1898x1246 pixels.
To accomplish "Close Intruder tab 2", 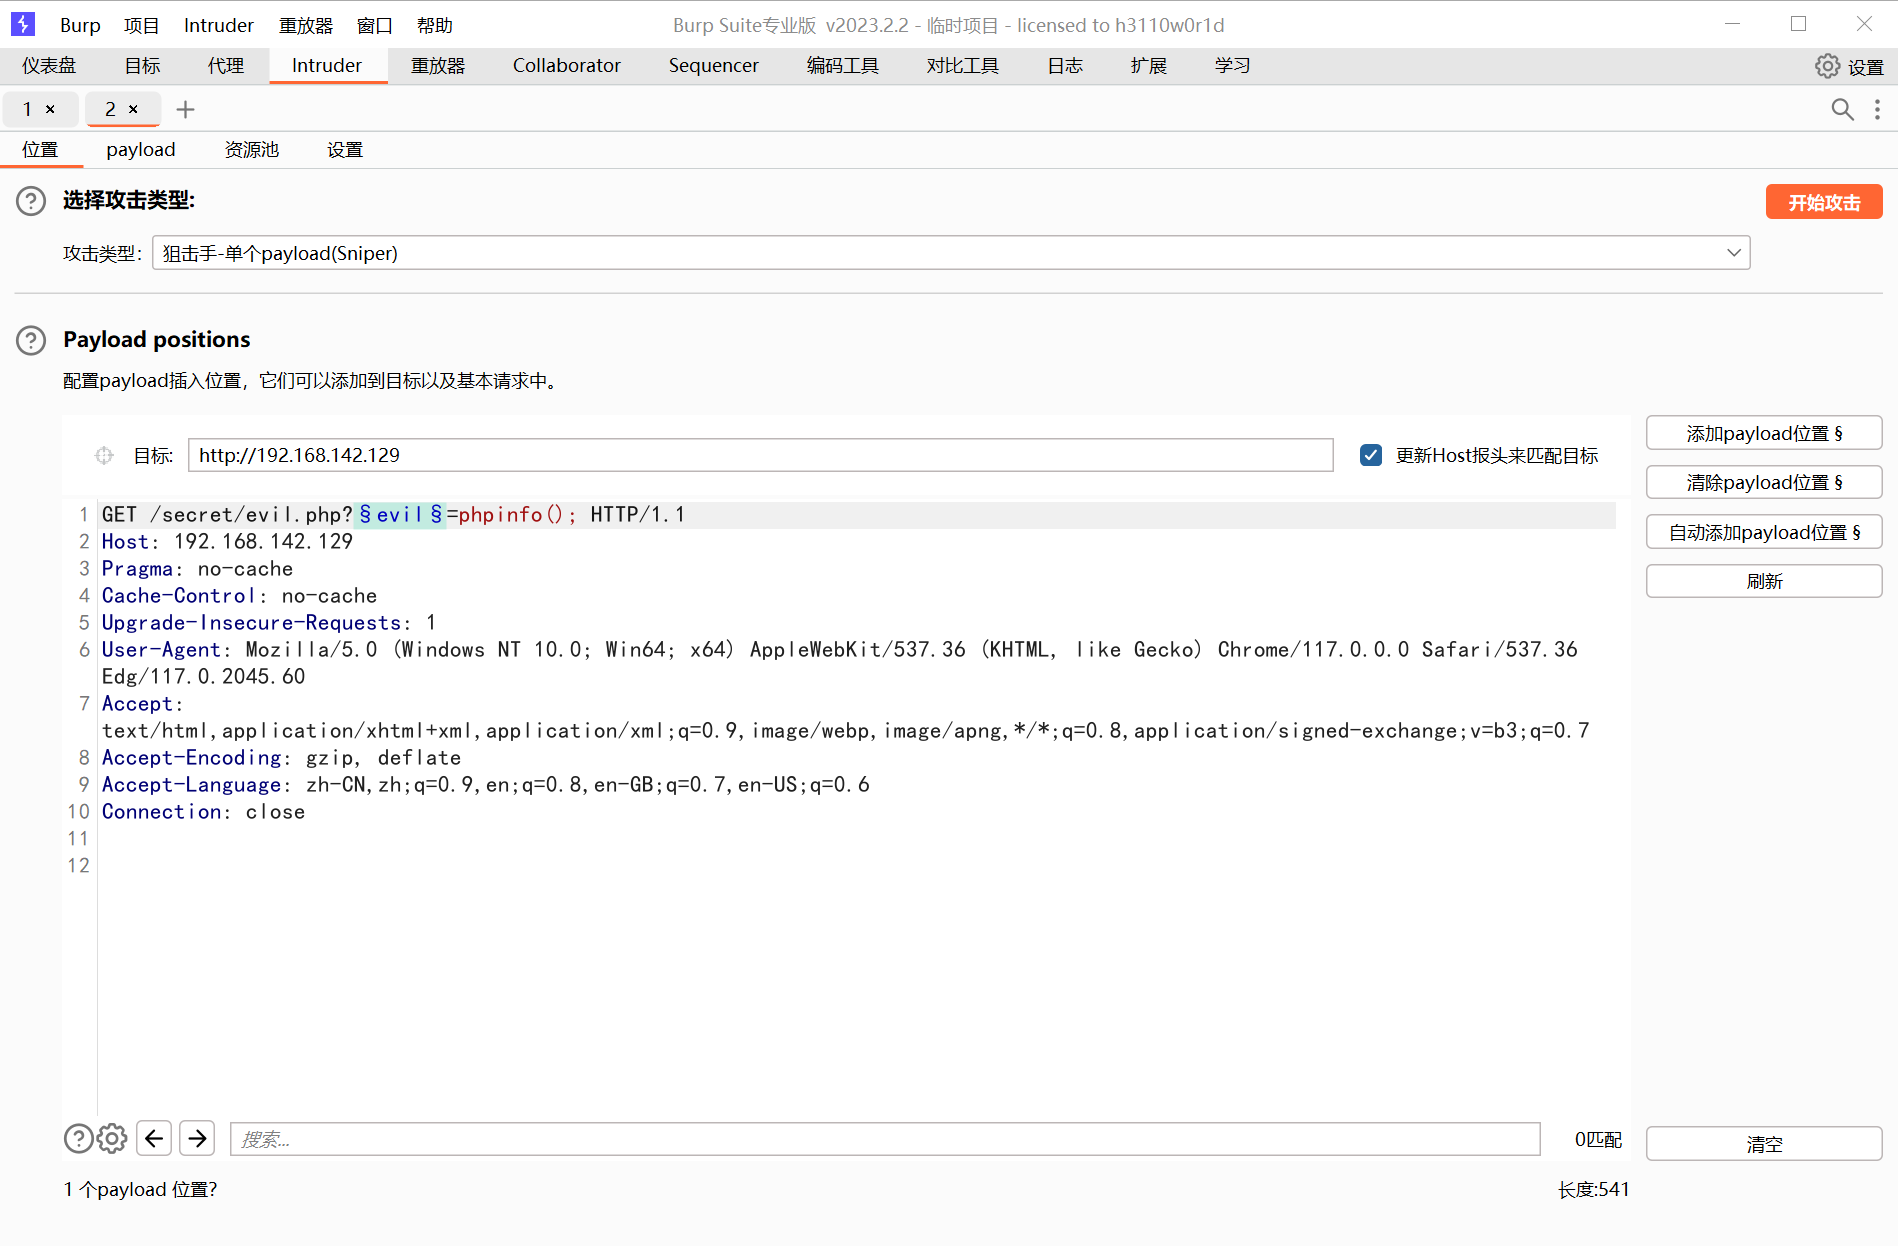I will coord(133,109).
